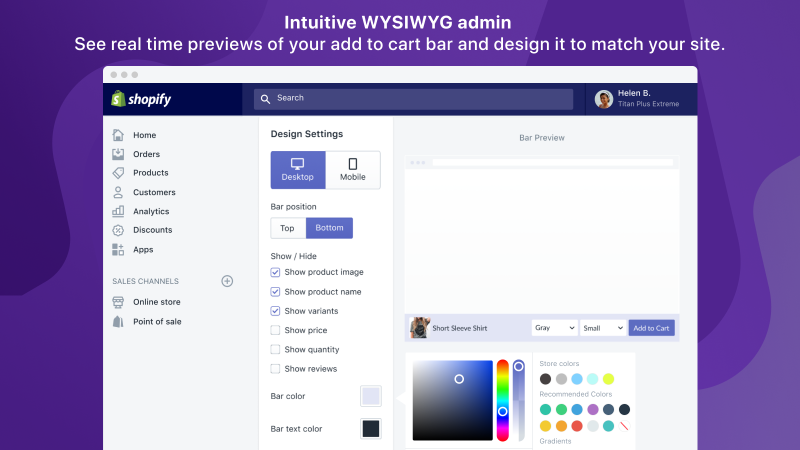
Task: Click the Discounts percent icon
Action: 118,230
